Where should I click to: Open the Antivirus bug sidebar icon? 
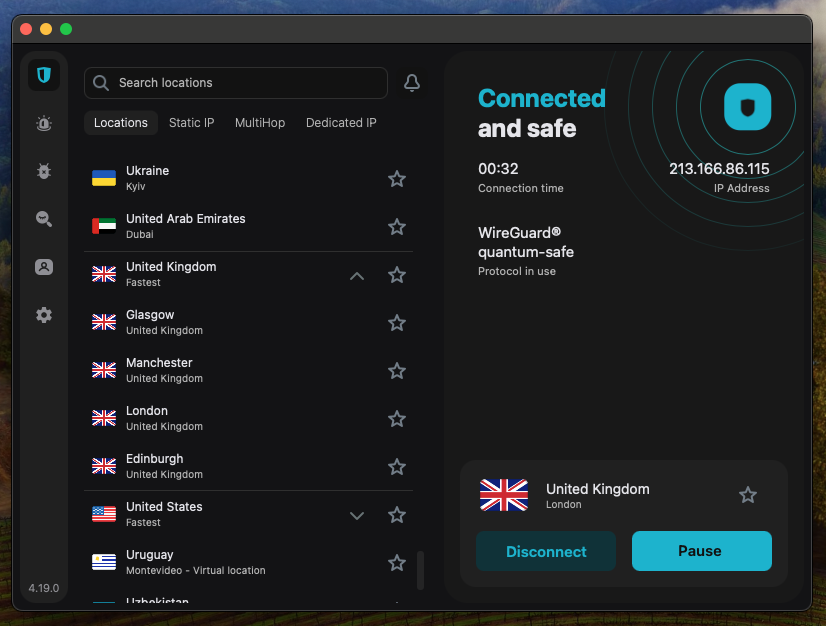tap(44, 171)
